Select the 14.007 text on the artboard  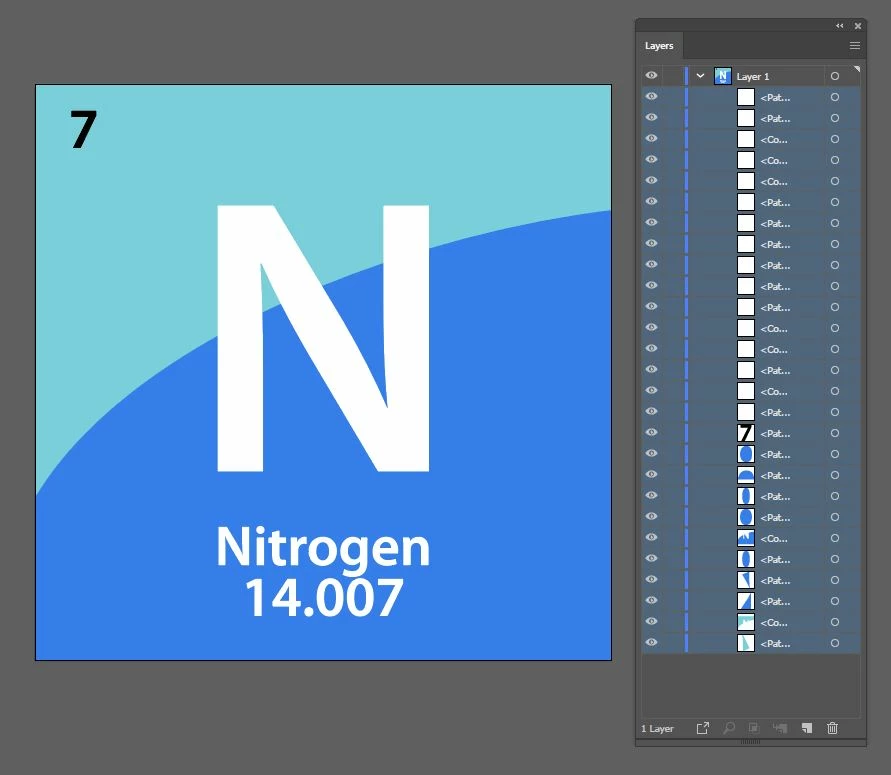coord(324,597)
